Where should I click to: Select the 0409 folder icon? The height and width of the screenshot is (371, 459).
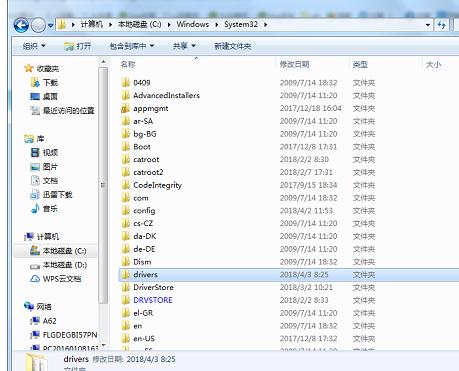(x=126, y=82)
